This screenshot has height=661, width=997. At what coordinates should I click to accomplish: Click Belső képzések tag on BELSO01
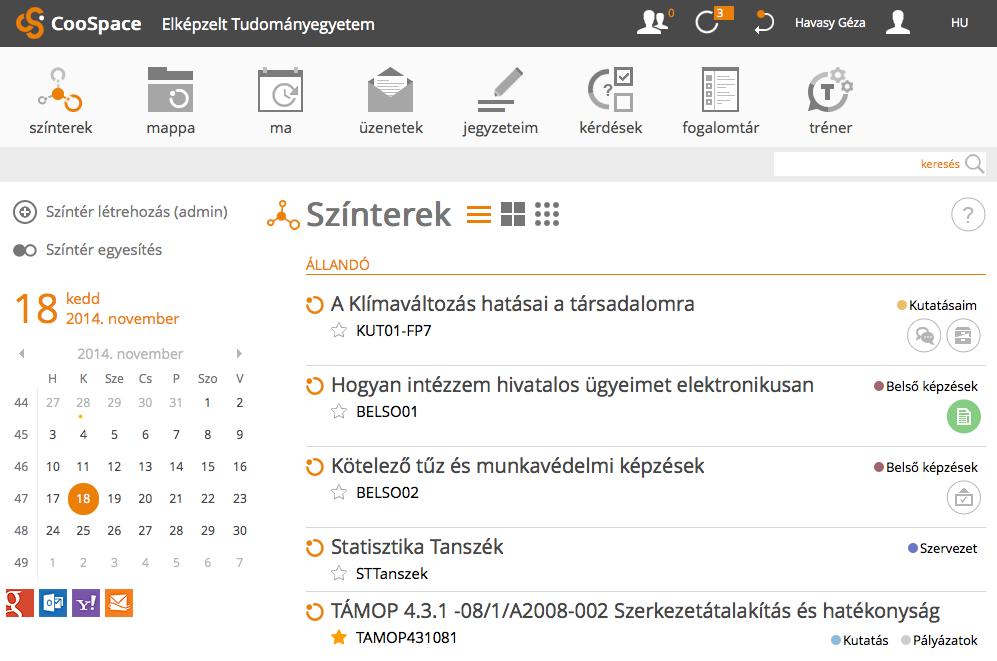pyautogui.click(x=926, y=386)
